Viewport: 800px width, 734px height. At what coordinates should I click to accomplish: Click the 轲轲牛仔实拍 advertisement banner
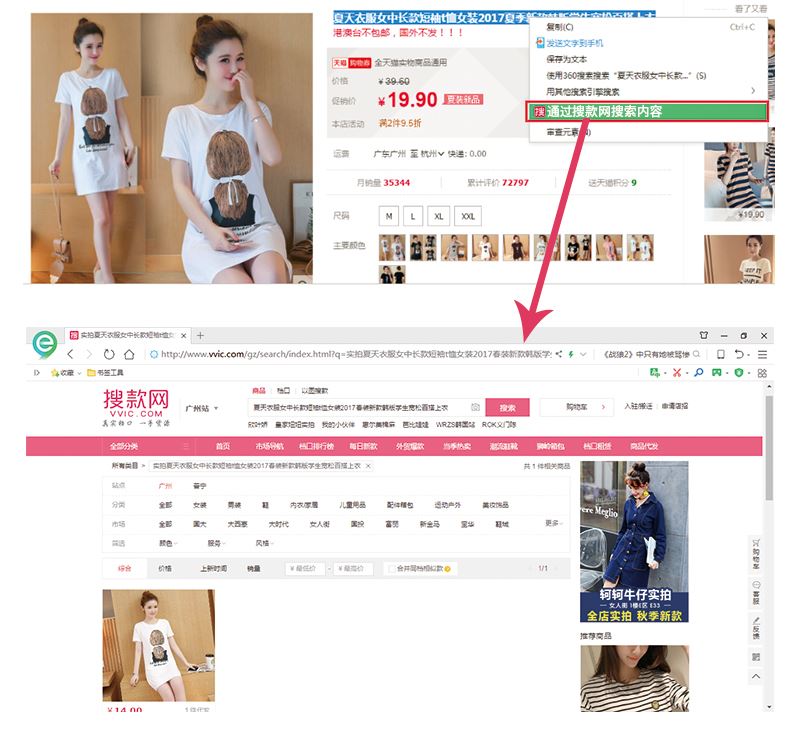coord(634,542)
